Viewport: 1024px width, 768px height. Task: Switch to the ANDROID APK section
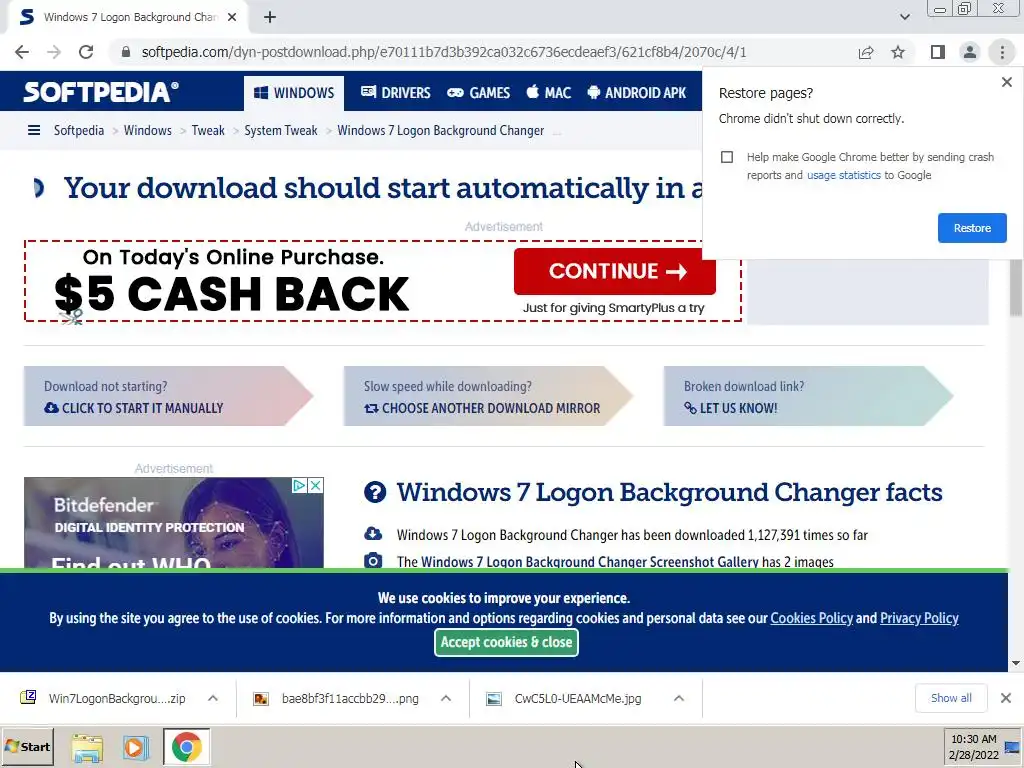(636, 93)
